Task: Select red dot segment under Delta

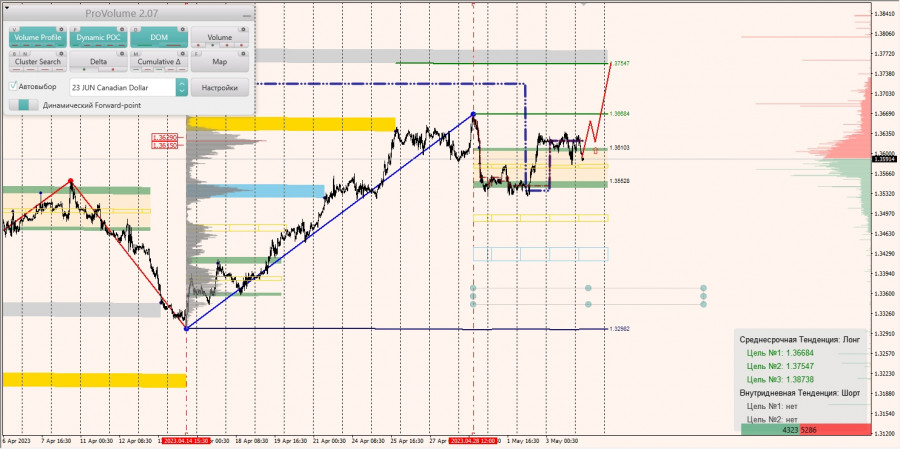Action: [x=112, y=69]
